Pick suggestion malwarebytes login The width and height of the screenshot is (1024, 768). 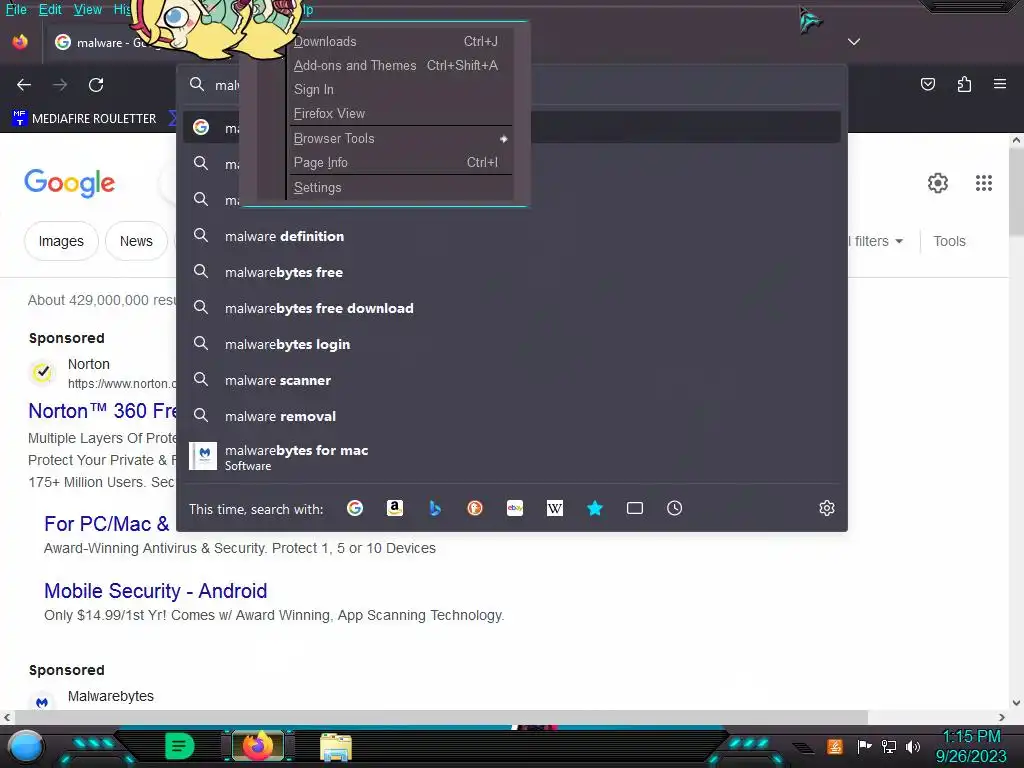(x=512, y=344)
